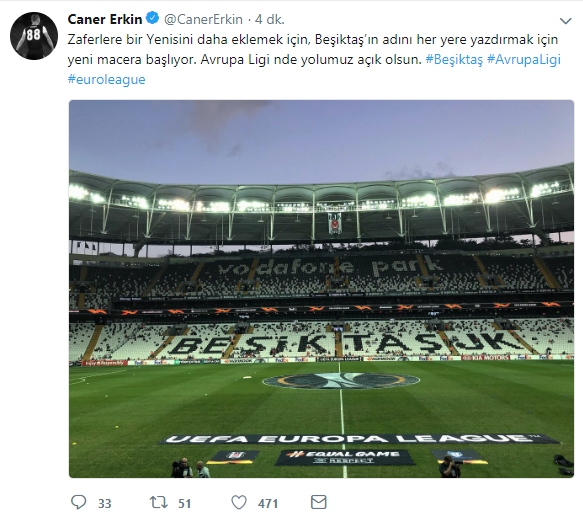583x518 pixels.
Task: Click the Caner Erkin display name
Action: point(105,19)
